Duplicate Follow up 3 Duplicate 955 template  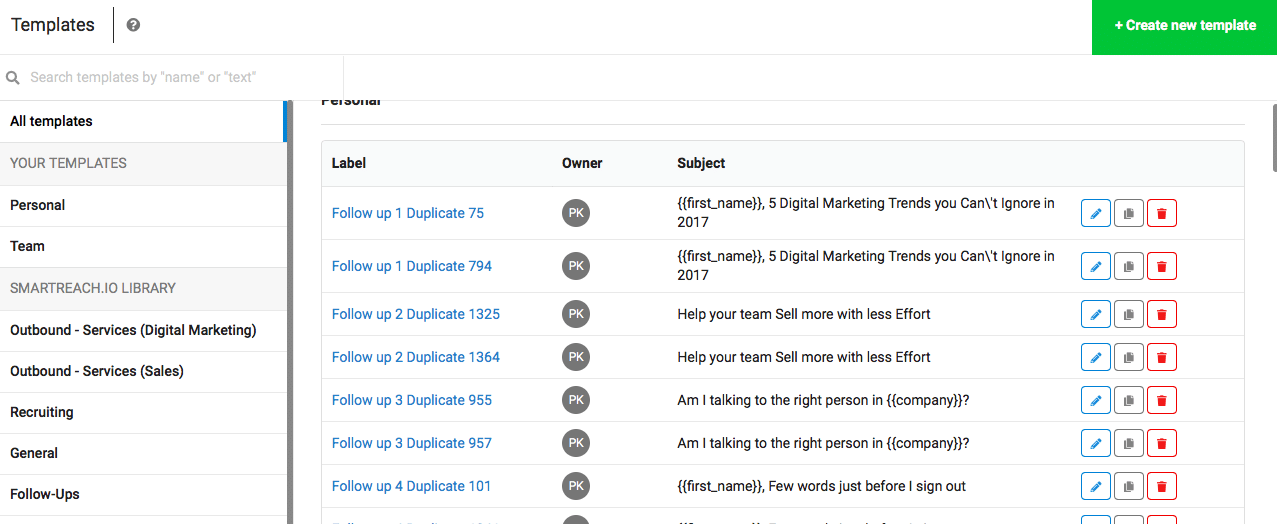click(x=1129, y=400)
